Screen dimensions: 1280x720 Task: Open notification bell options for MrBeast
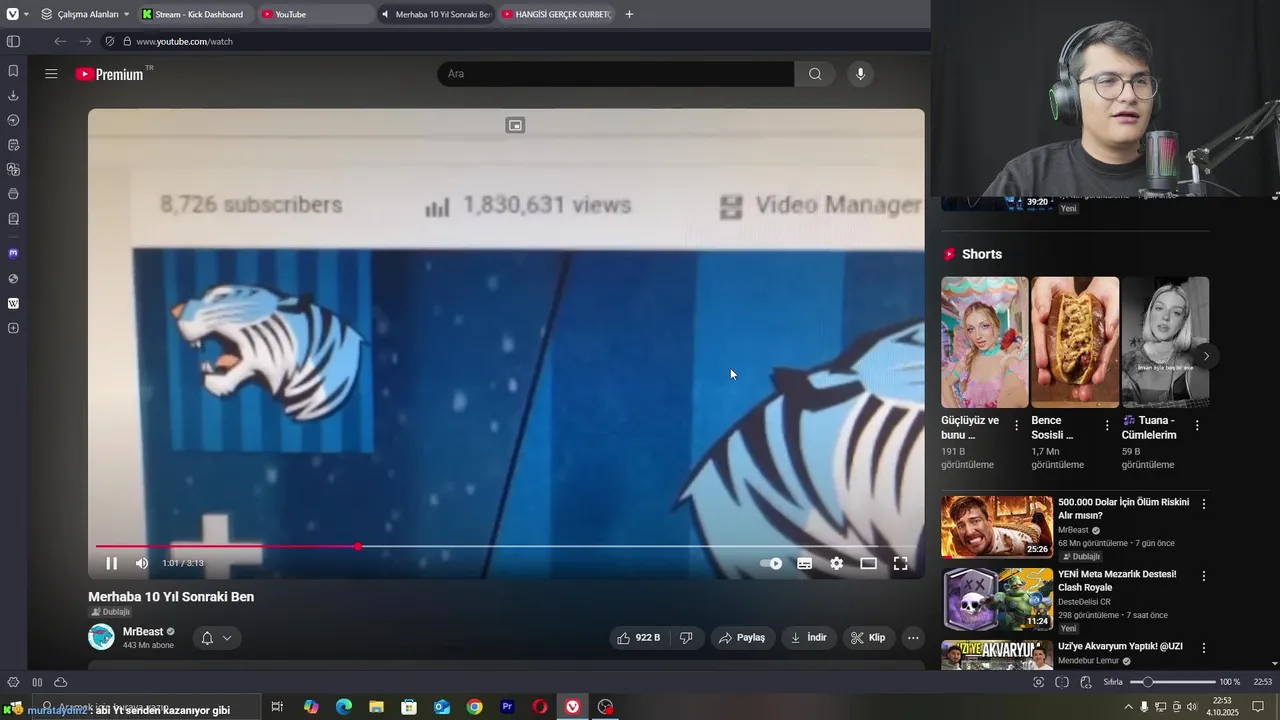[216, 637]
